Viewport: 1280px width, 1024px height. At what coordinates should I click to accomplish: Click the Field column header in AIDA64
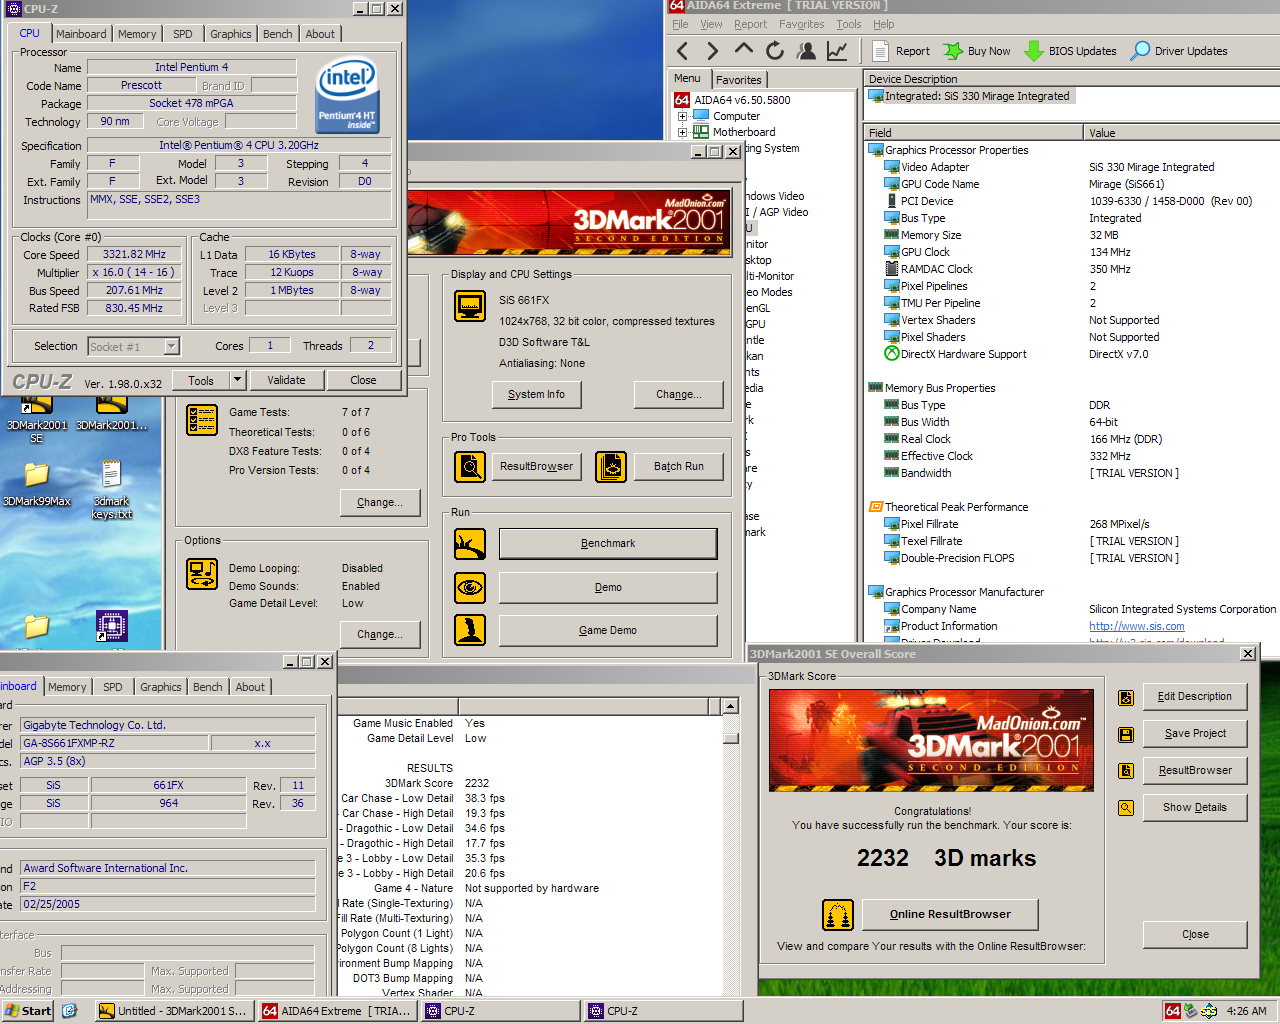pos(974,133)
